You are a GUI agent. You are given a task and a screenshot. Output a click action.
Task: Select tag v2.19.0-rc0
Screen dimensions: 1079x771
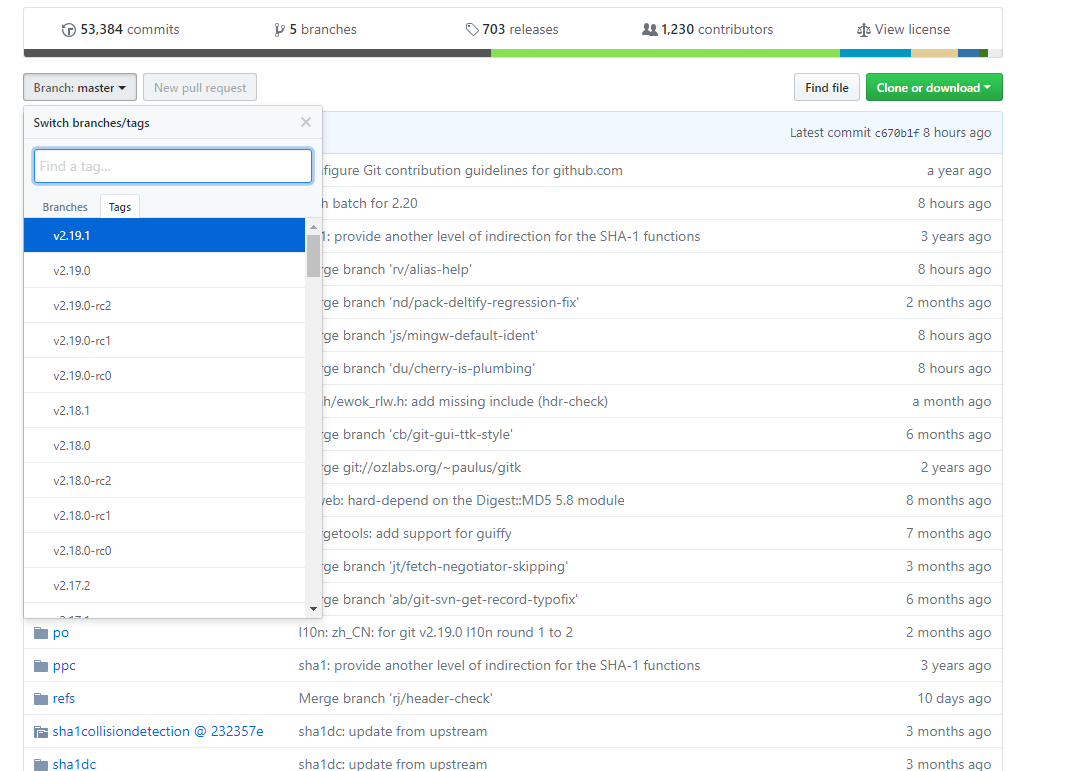coord(164,376)
